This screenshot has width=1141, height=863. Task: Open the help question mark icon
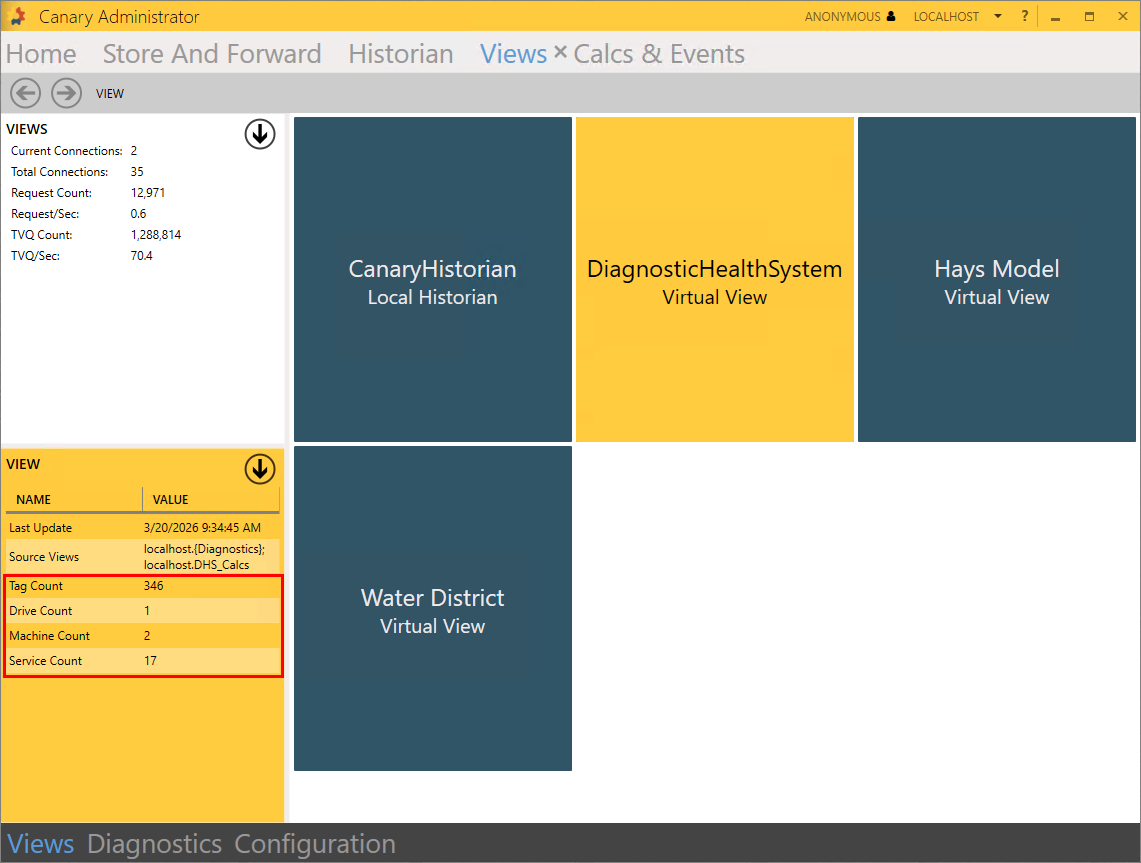[1025, 17]
